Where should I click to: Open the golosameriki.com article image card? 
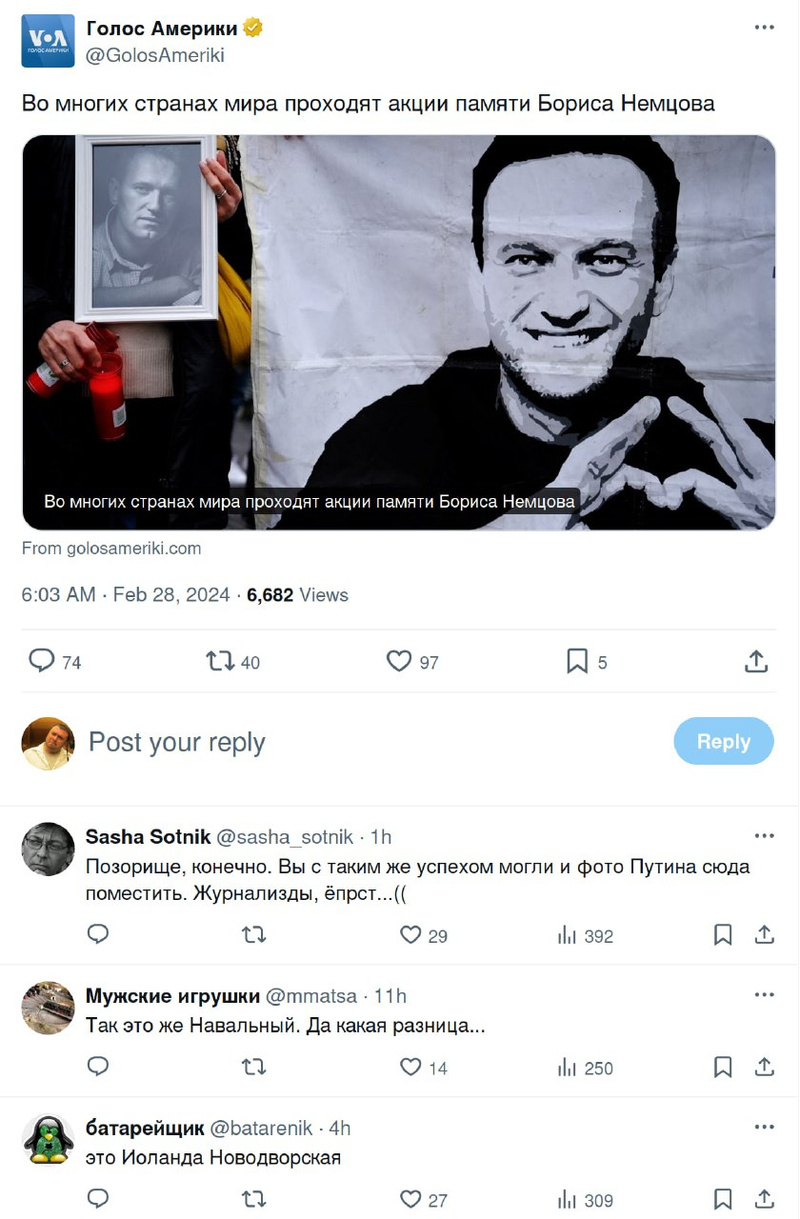398,332
